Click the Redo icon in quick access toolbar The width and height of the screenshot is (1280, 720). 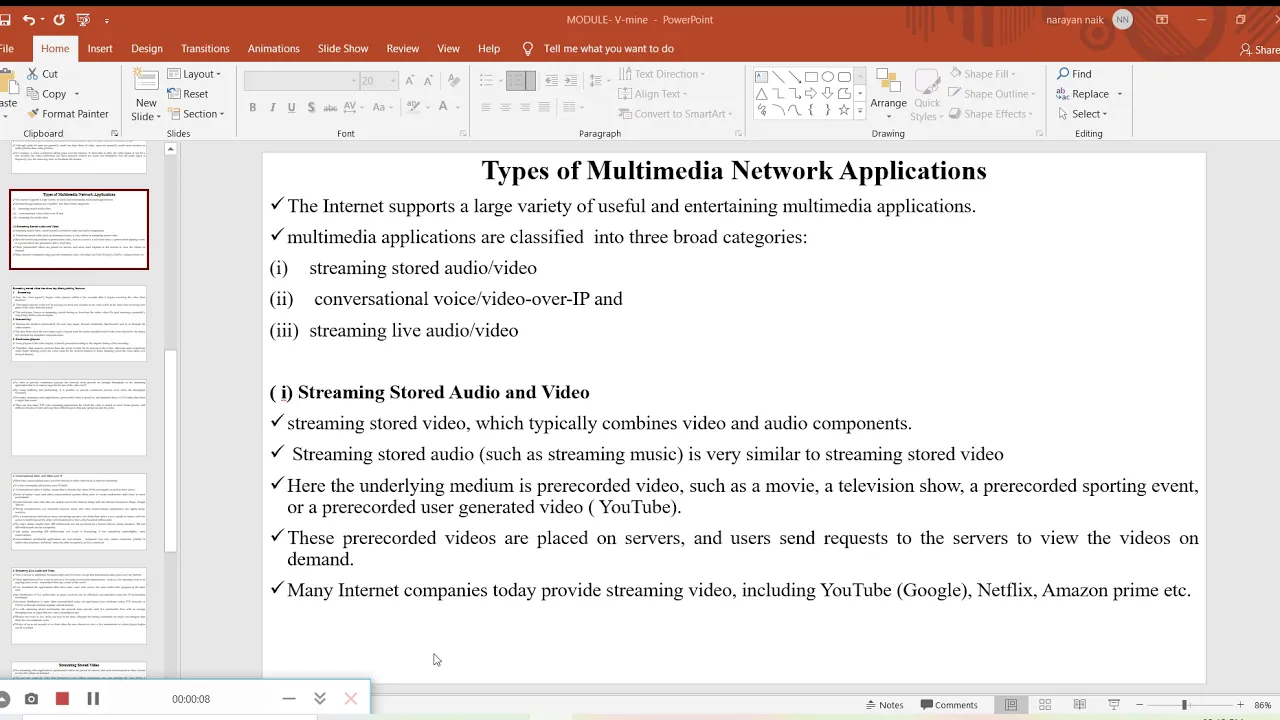[x=59, y=19]
